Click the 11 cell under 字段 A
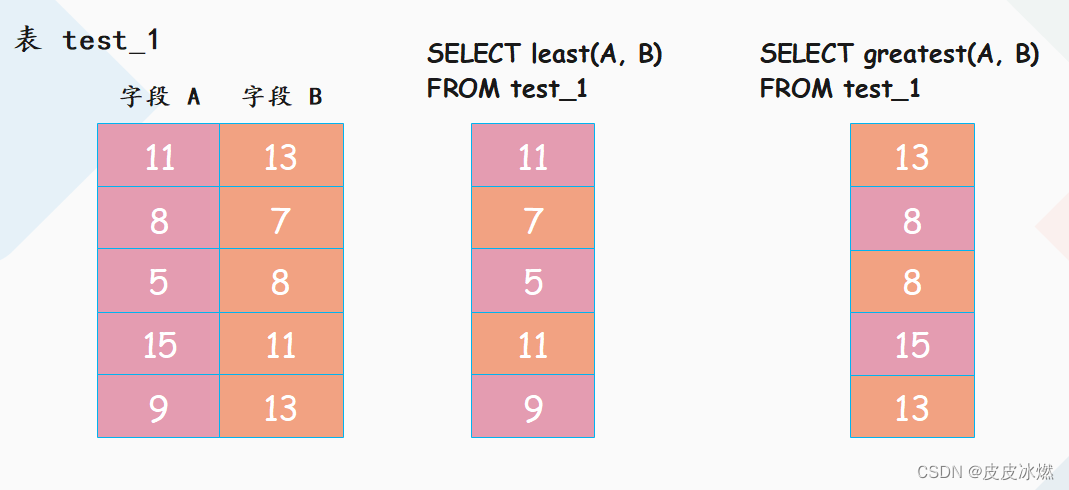Image resolution: width=1069 pixels, height=490 pixels. (159, 155)
